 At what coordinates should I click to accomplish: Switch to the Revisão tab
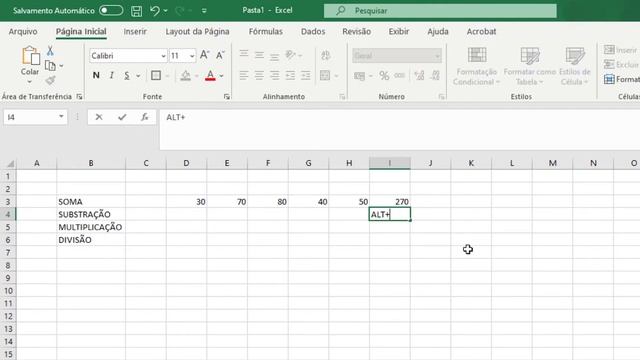click(356, 31)
